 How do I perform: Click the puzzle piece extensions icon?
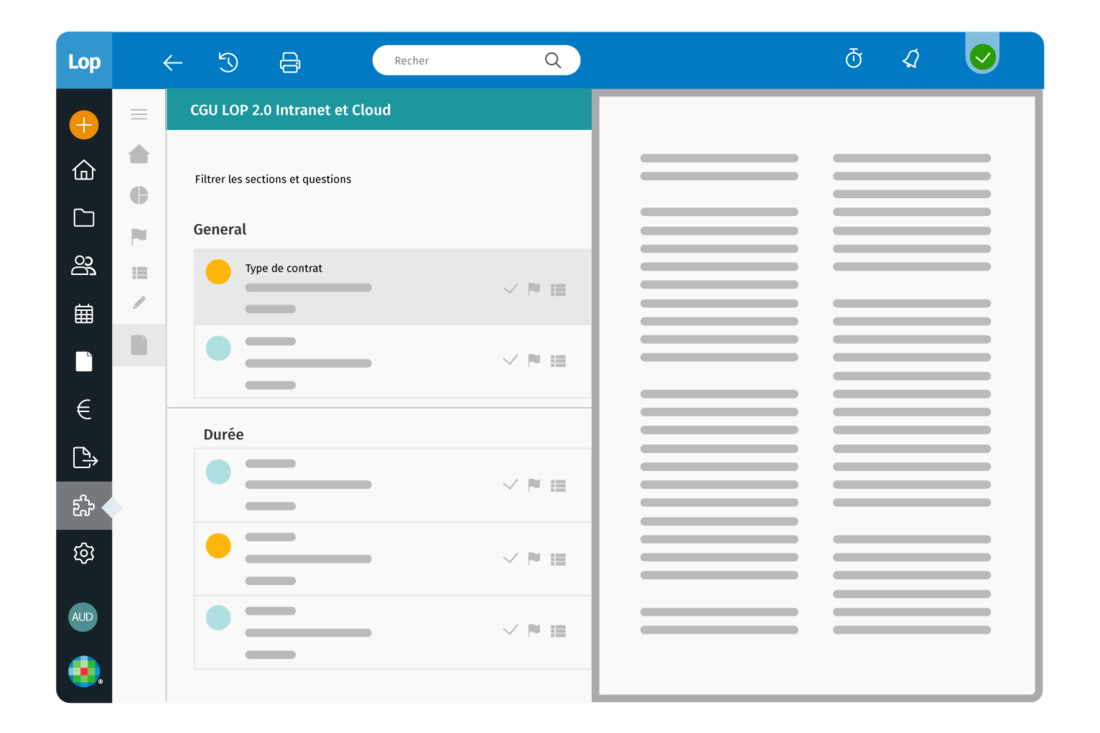click(83, 507)
